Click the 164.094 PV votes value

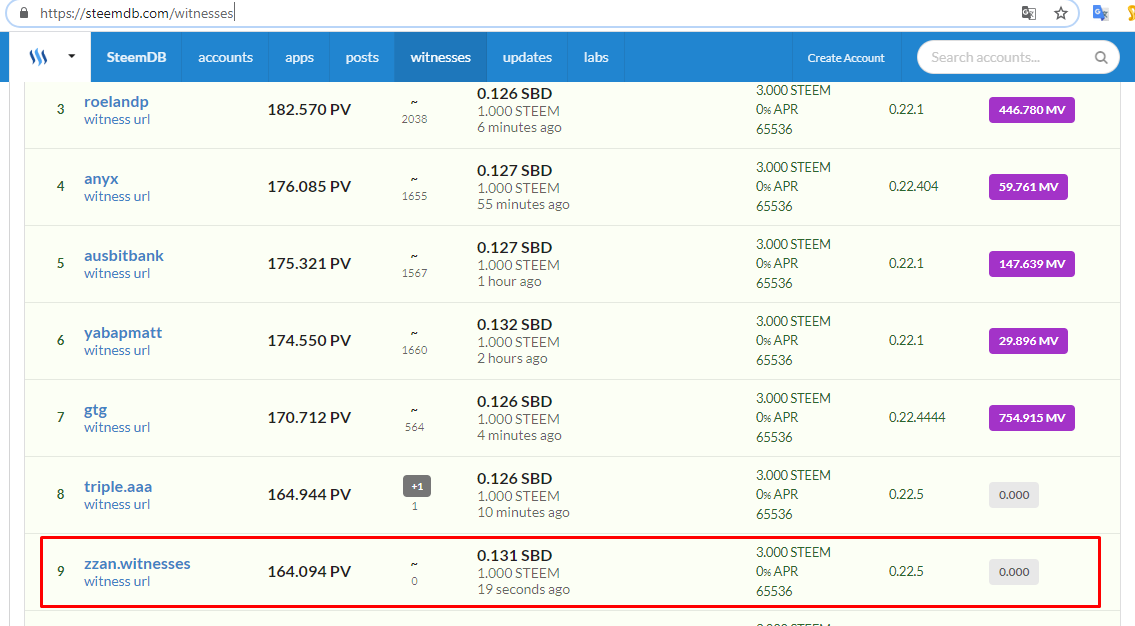tap(309, 572)
